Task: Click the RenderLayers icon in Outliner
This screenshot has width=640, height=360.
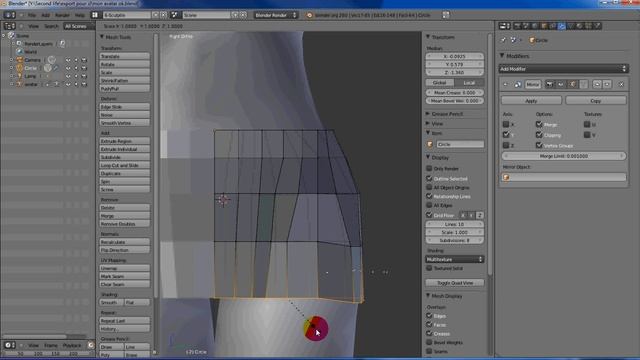Action: tap(19, 44)
